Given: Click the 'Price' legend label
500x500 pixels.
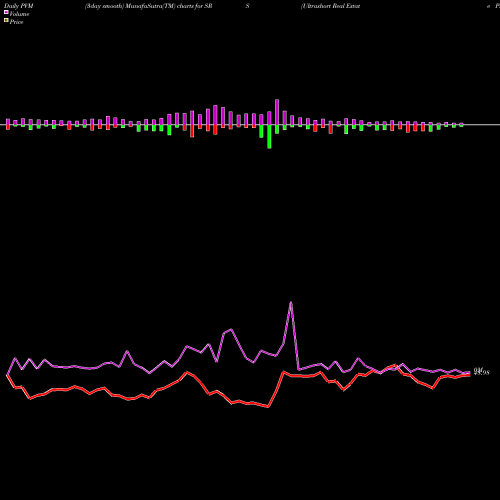Looking at the screenshot, I should [16, 22].
